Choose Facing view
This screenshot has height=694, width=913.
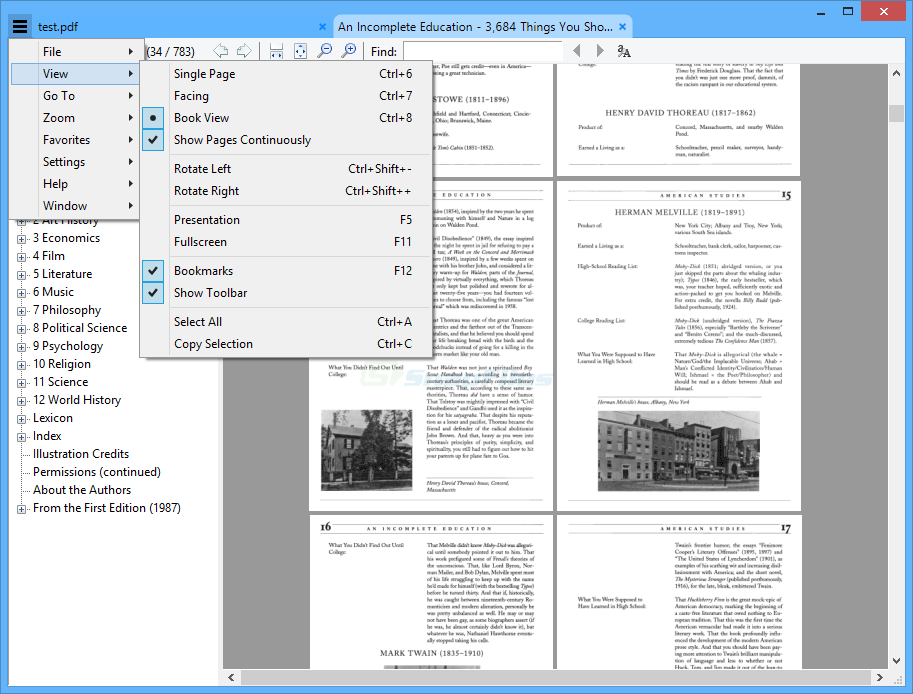pyautogui.click(x=286, y=96)
